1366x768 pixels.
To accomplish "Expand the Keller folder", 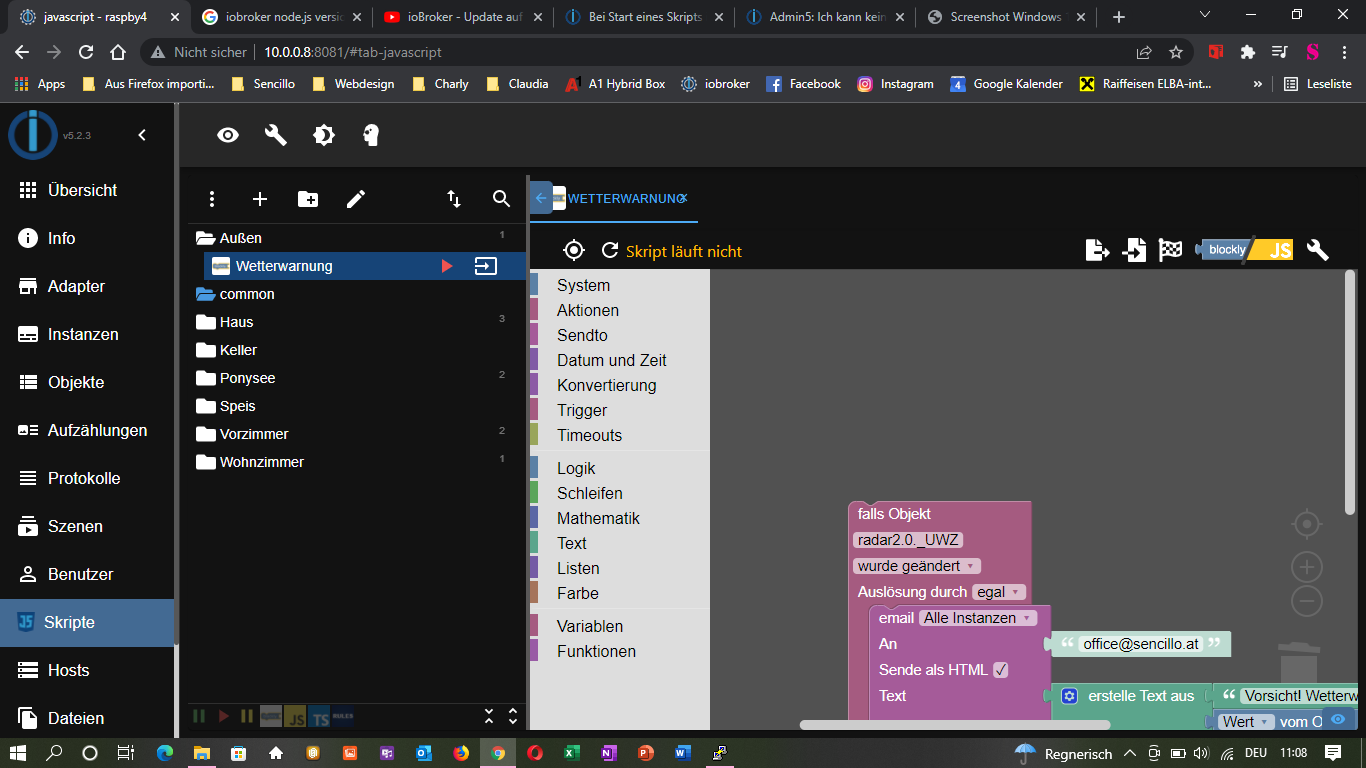I will coord(206,350).
